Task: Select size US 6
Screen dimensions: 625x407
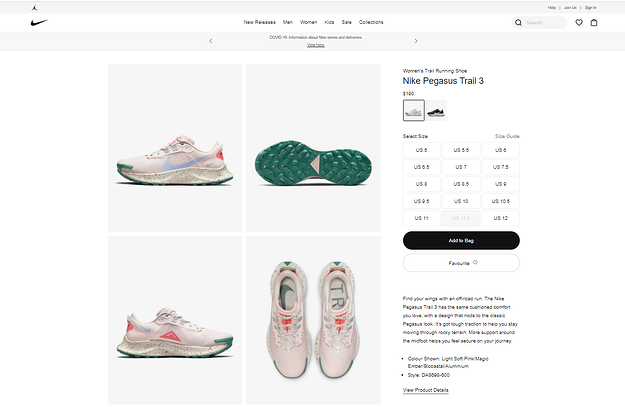Action: coord(501,150)
